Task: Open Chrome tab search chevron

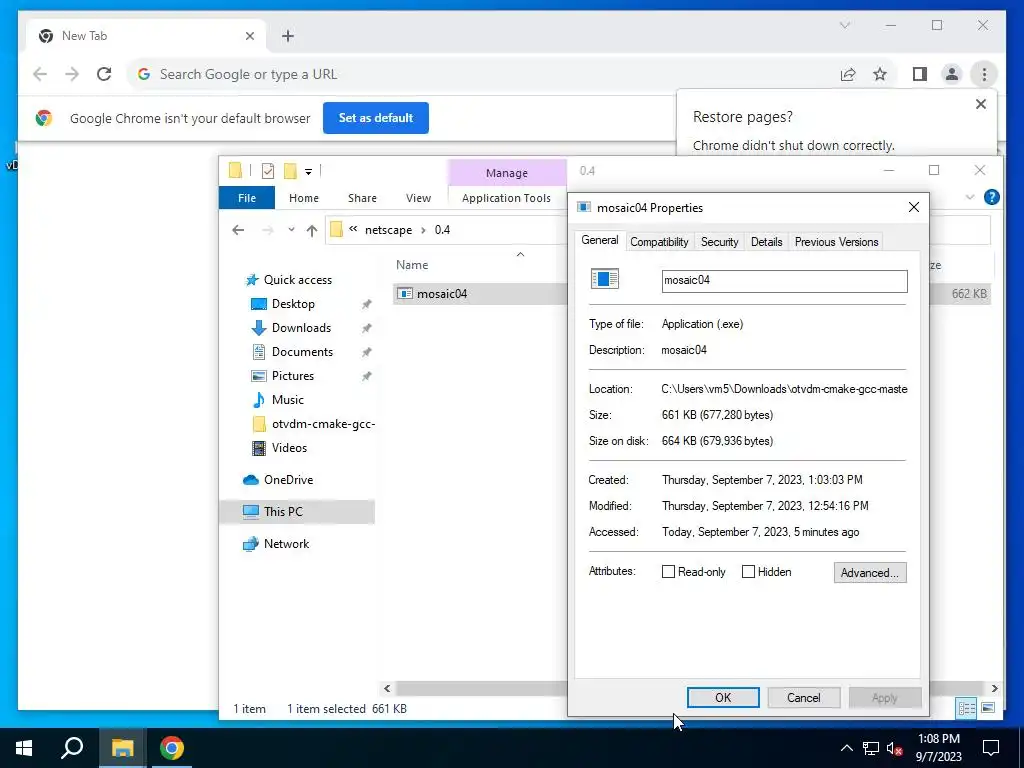Action: click(844, 25)
